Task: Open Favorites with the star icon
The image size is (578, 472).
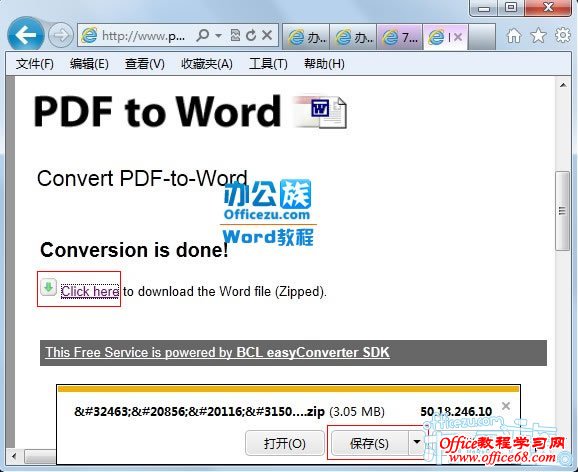Action: click(x=538, y=35)
